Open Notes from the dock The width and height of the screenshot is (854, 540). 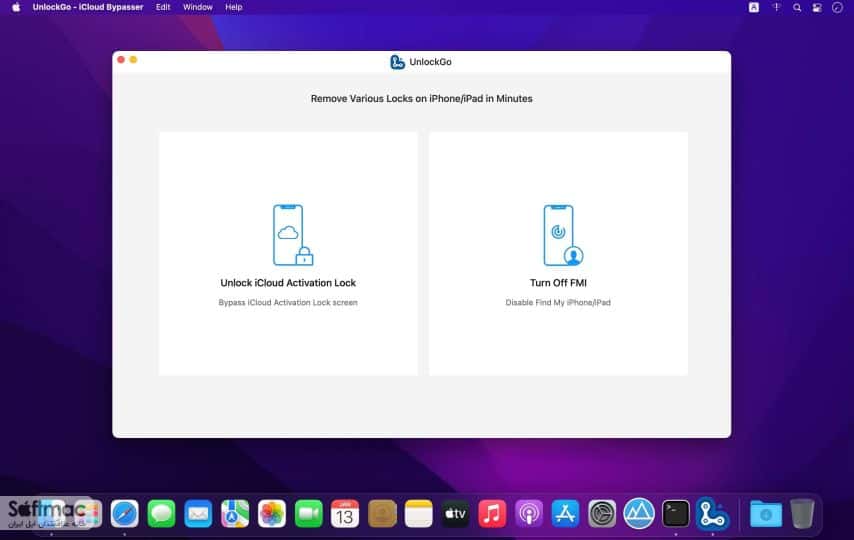pyautogui.click(x=418, y=514)
